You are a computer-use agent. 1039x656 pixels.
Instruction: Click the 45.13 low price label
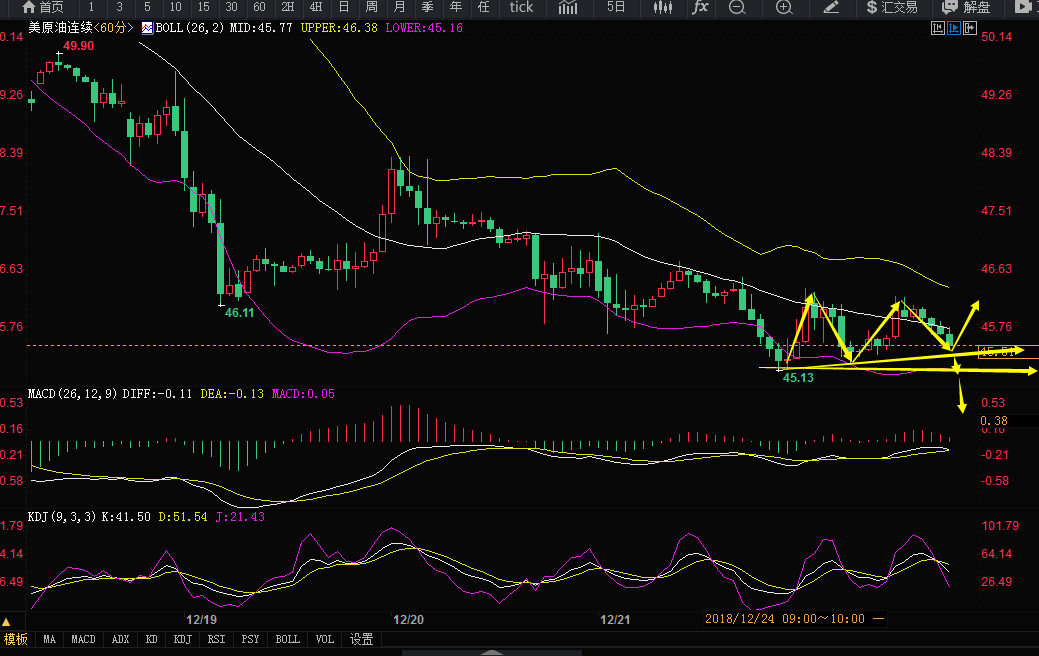(x=798, y=378)
